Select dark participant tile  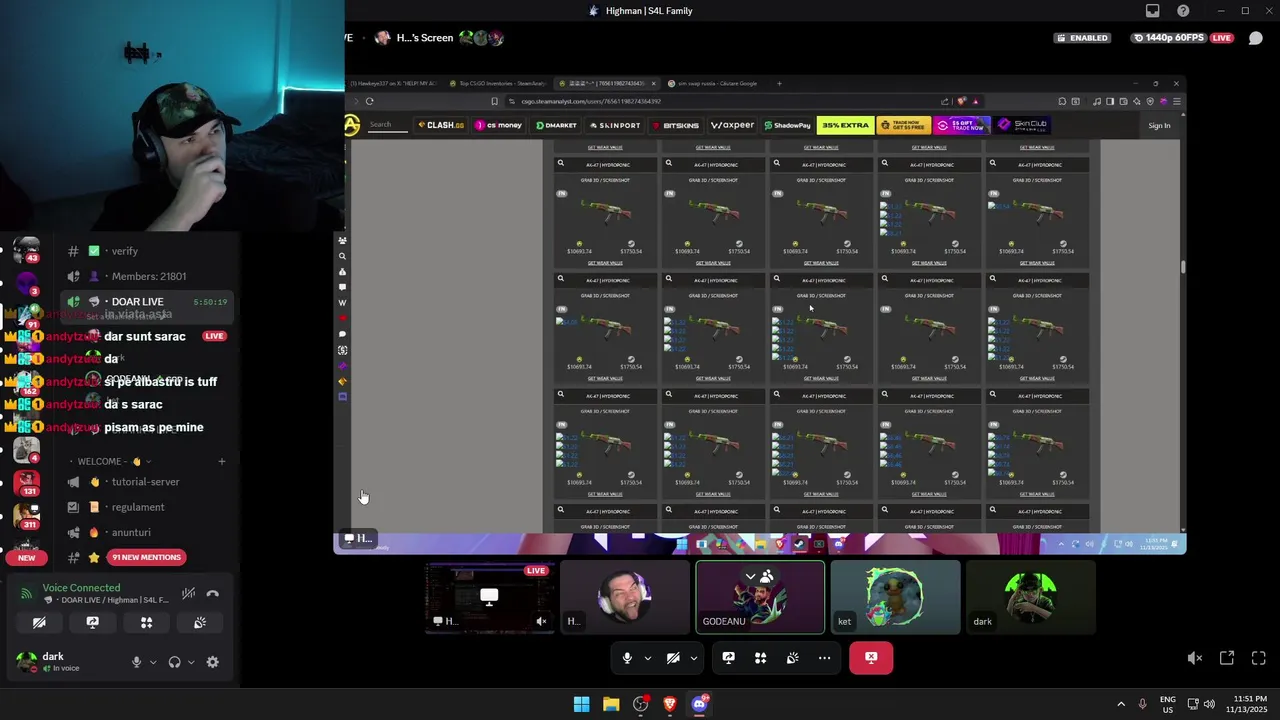point(1031,597)
